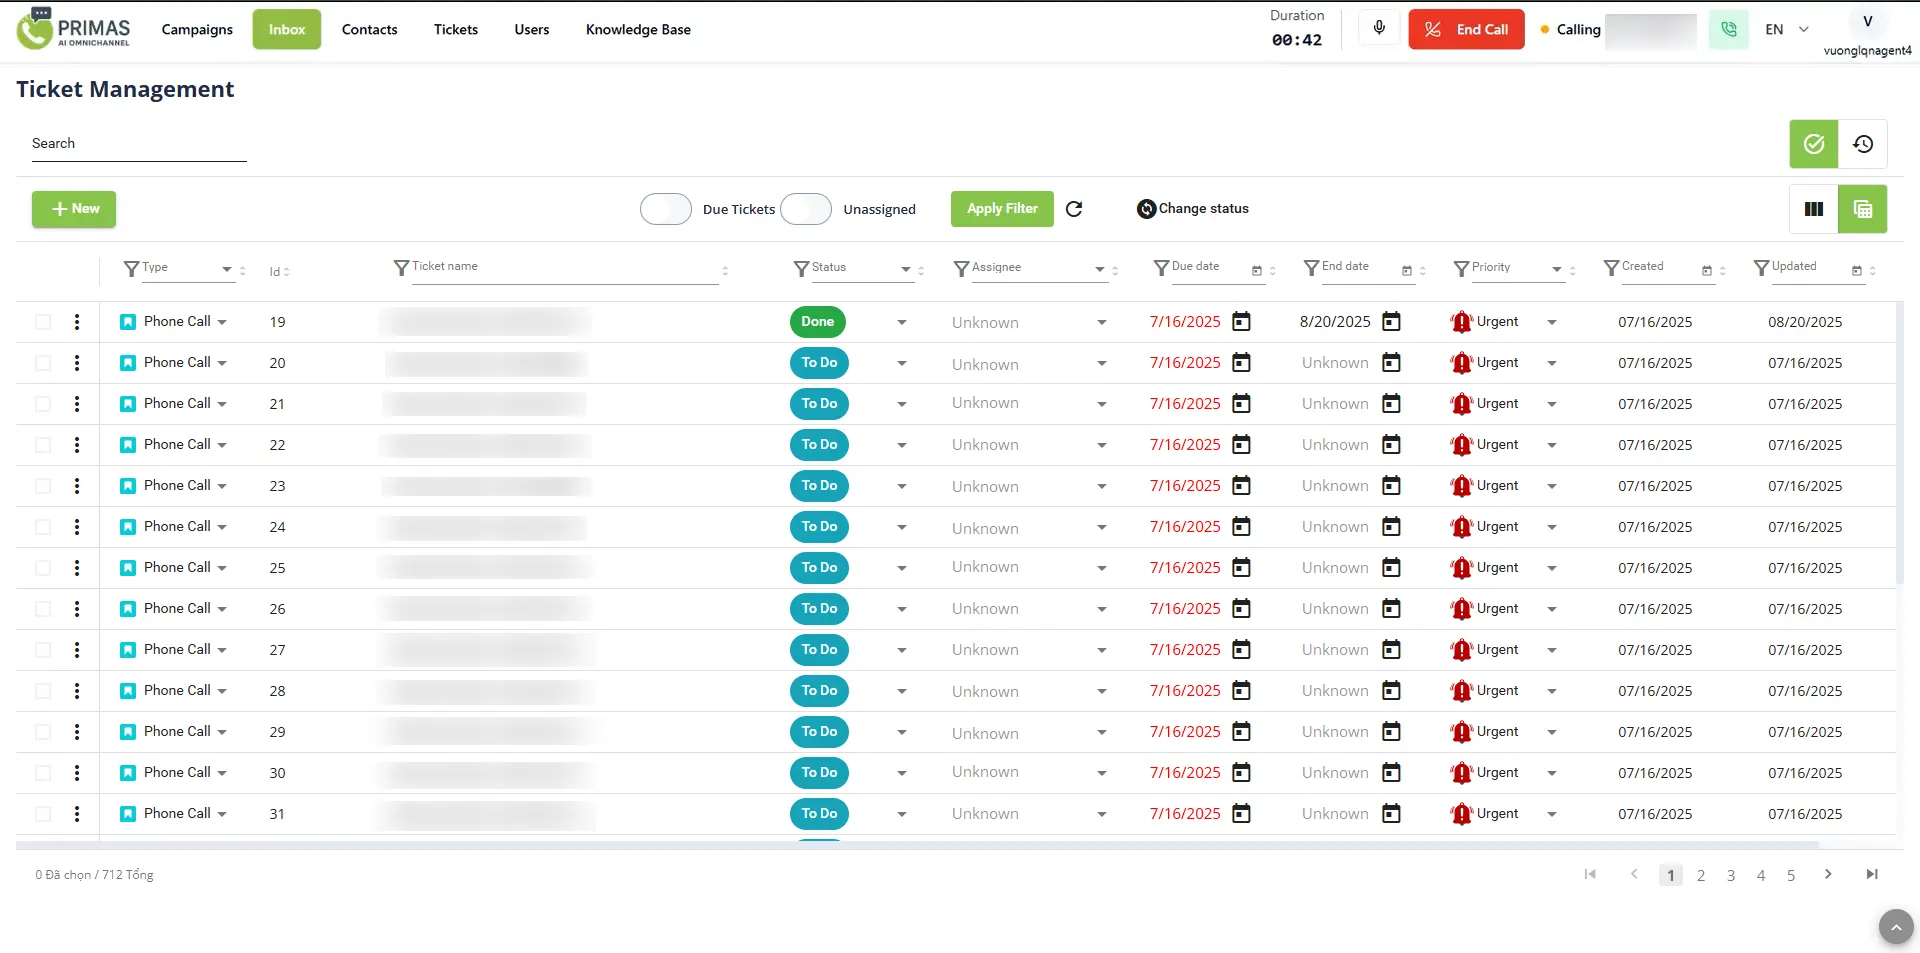Mute the call with the microphone icon
This screenshot has width=1920, height=953.
coord(1379,29)
